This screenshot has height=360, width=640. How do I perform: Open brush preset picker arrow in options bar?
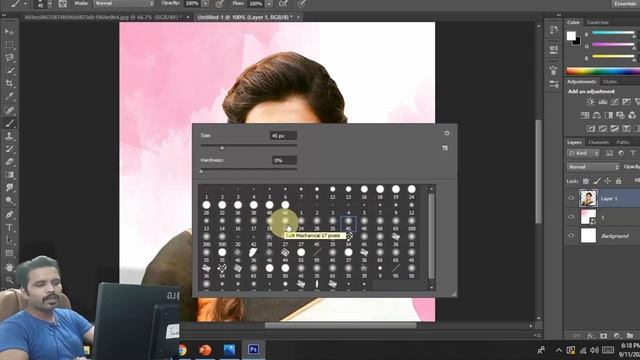coord(49,4)
